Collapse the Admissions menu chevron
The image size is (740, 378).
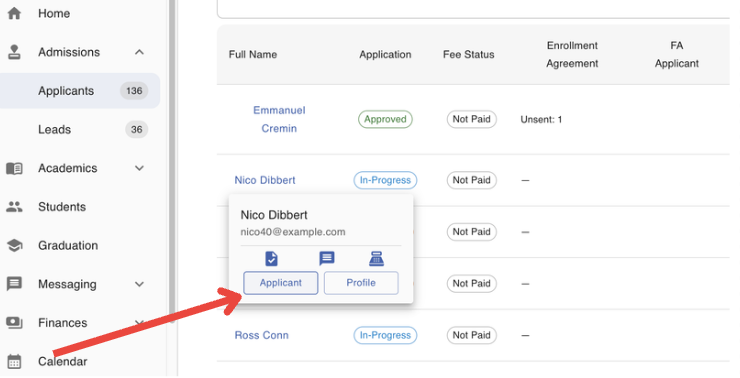(139, 52)
